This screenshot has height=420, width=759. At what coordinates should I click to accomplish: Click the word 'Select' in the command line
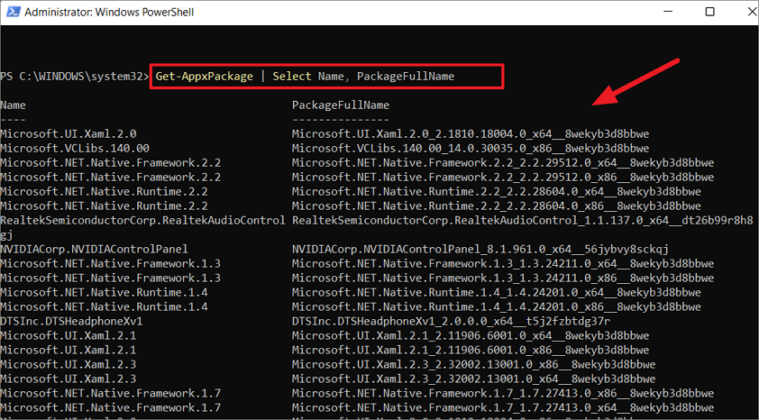pos(292,76)
